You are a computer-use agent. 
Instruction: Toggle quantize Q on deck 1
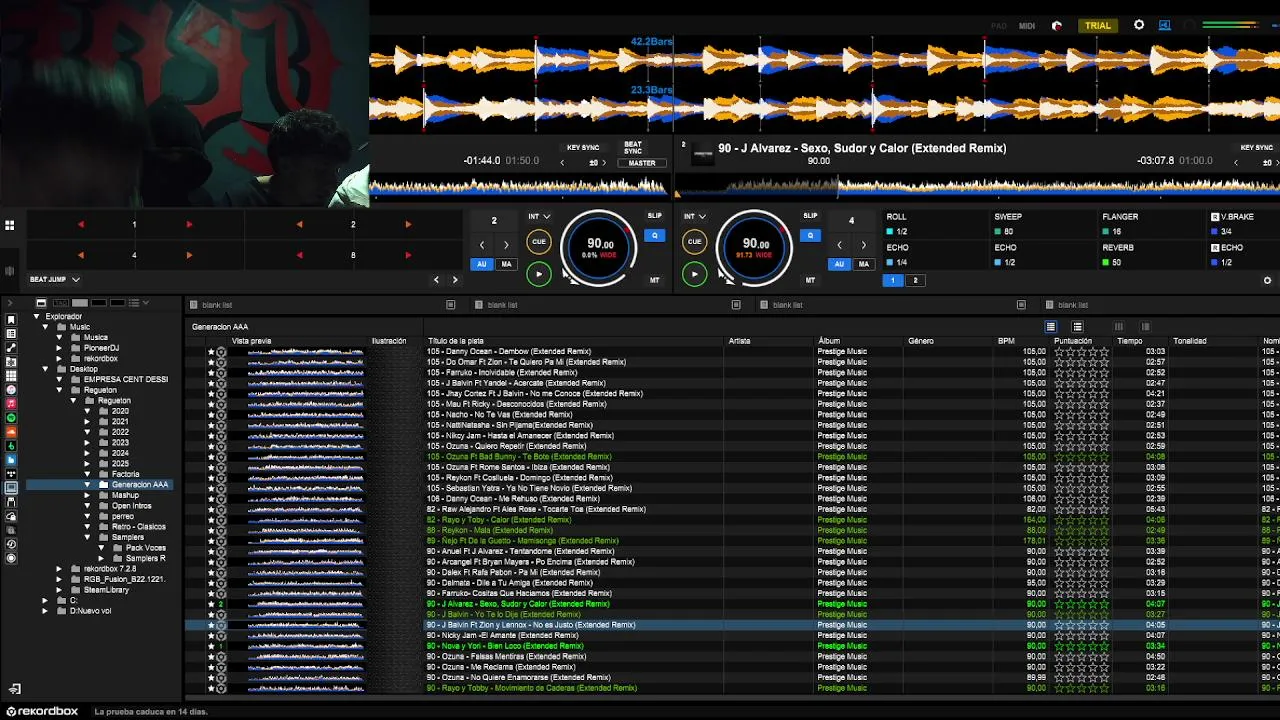(x=655, y=236)
